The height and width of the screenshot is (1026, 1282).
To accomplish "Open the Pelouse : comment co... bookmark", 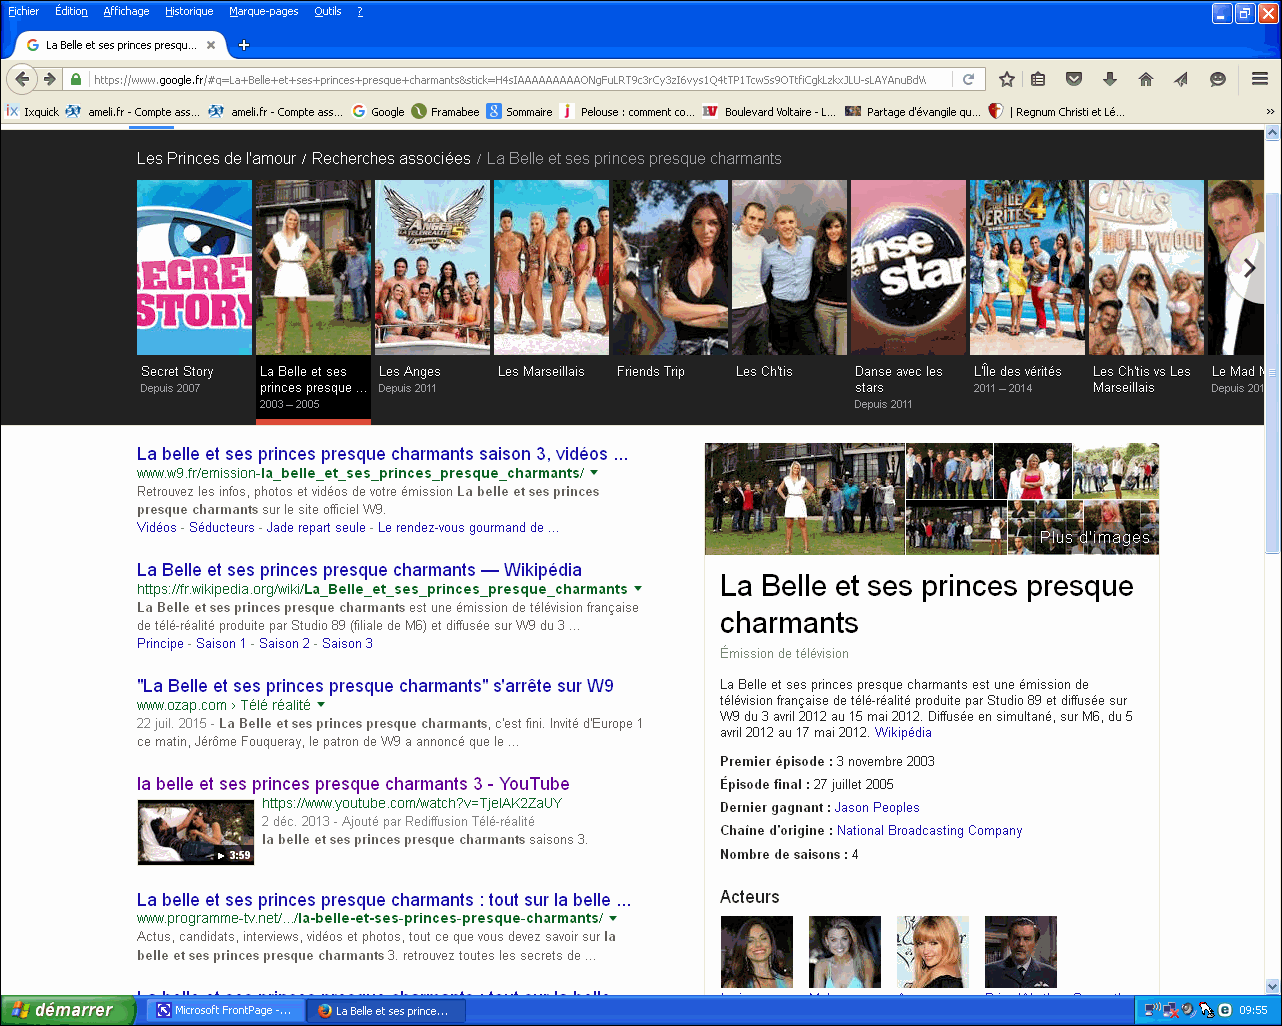I will pyautogui.click(x=627, y=112).
